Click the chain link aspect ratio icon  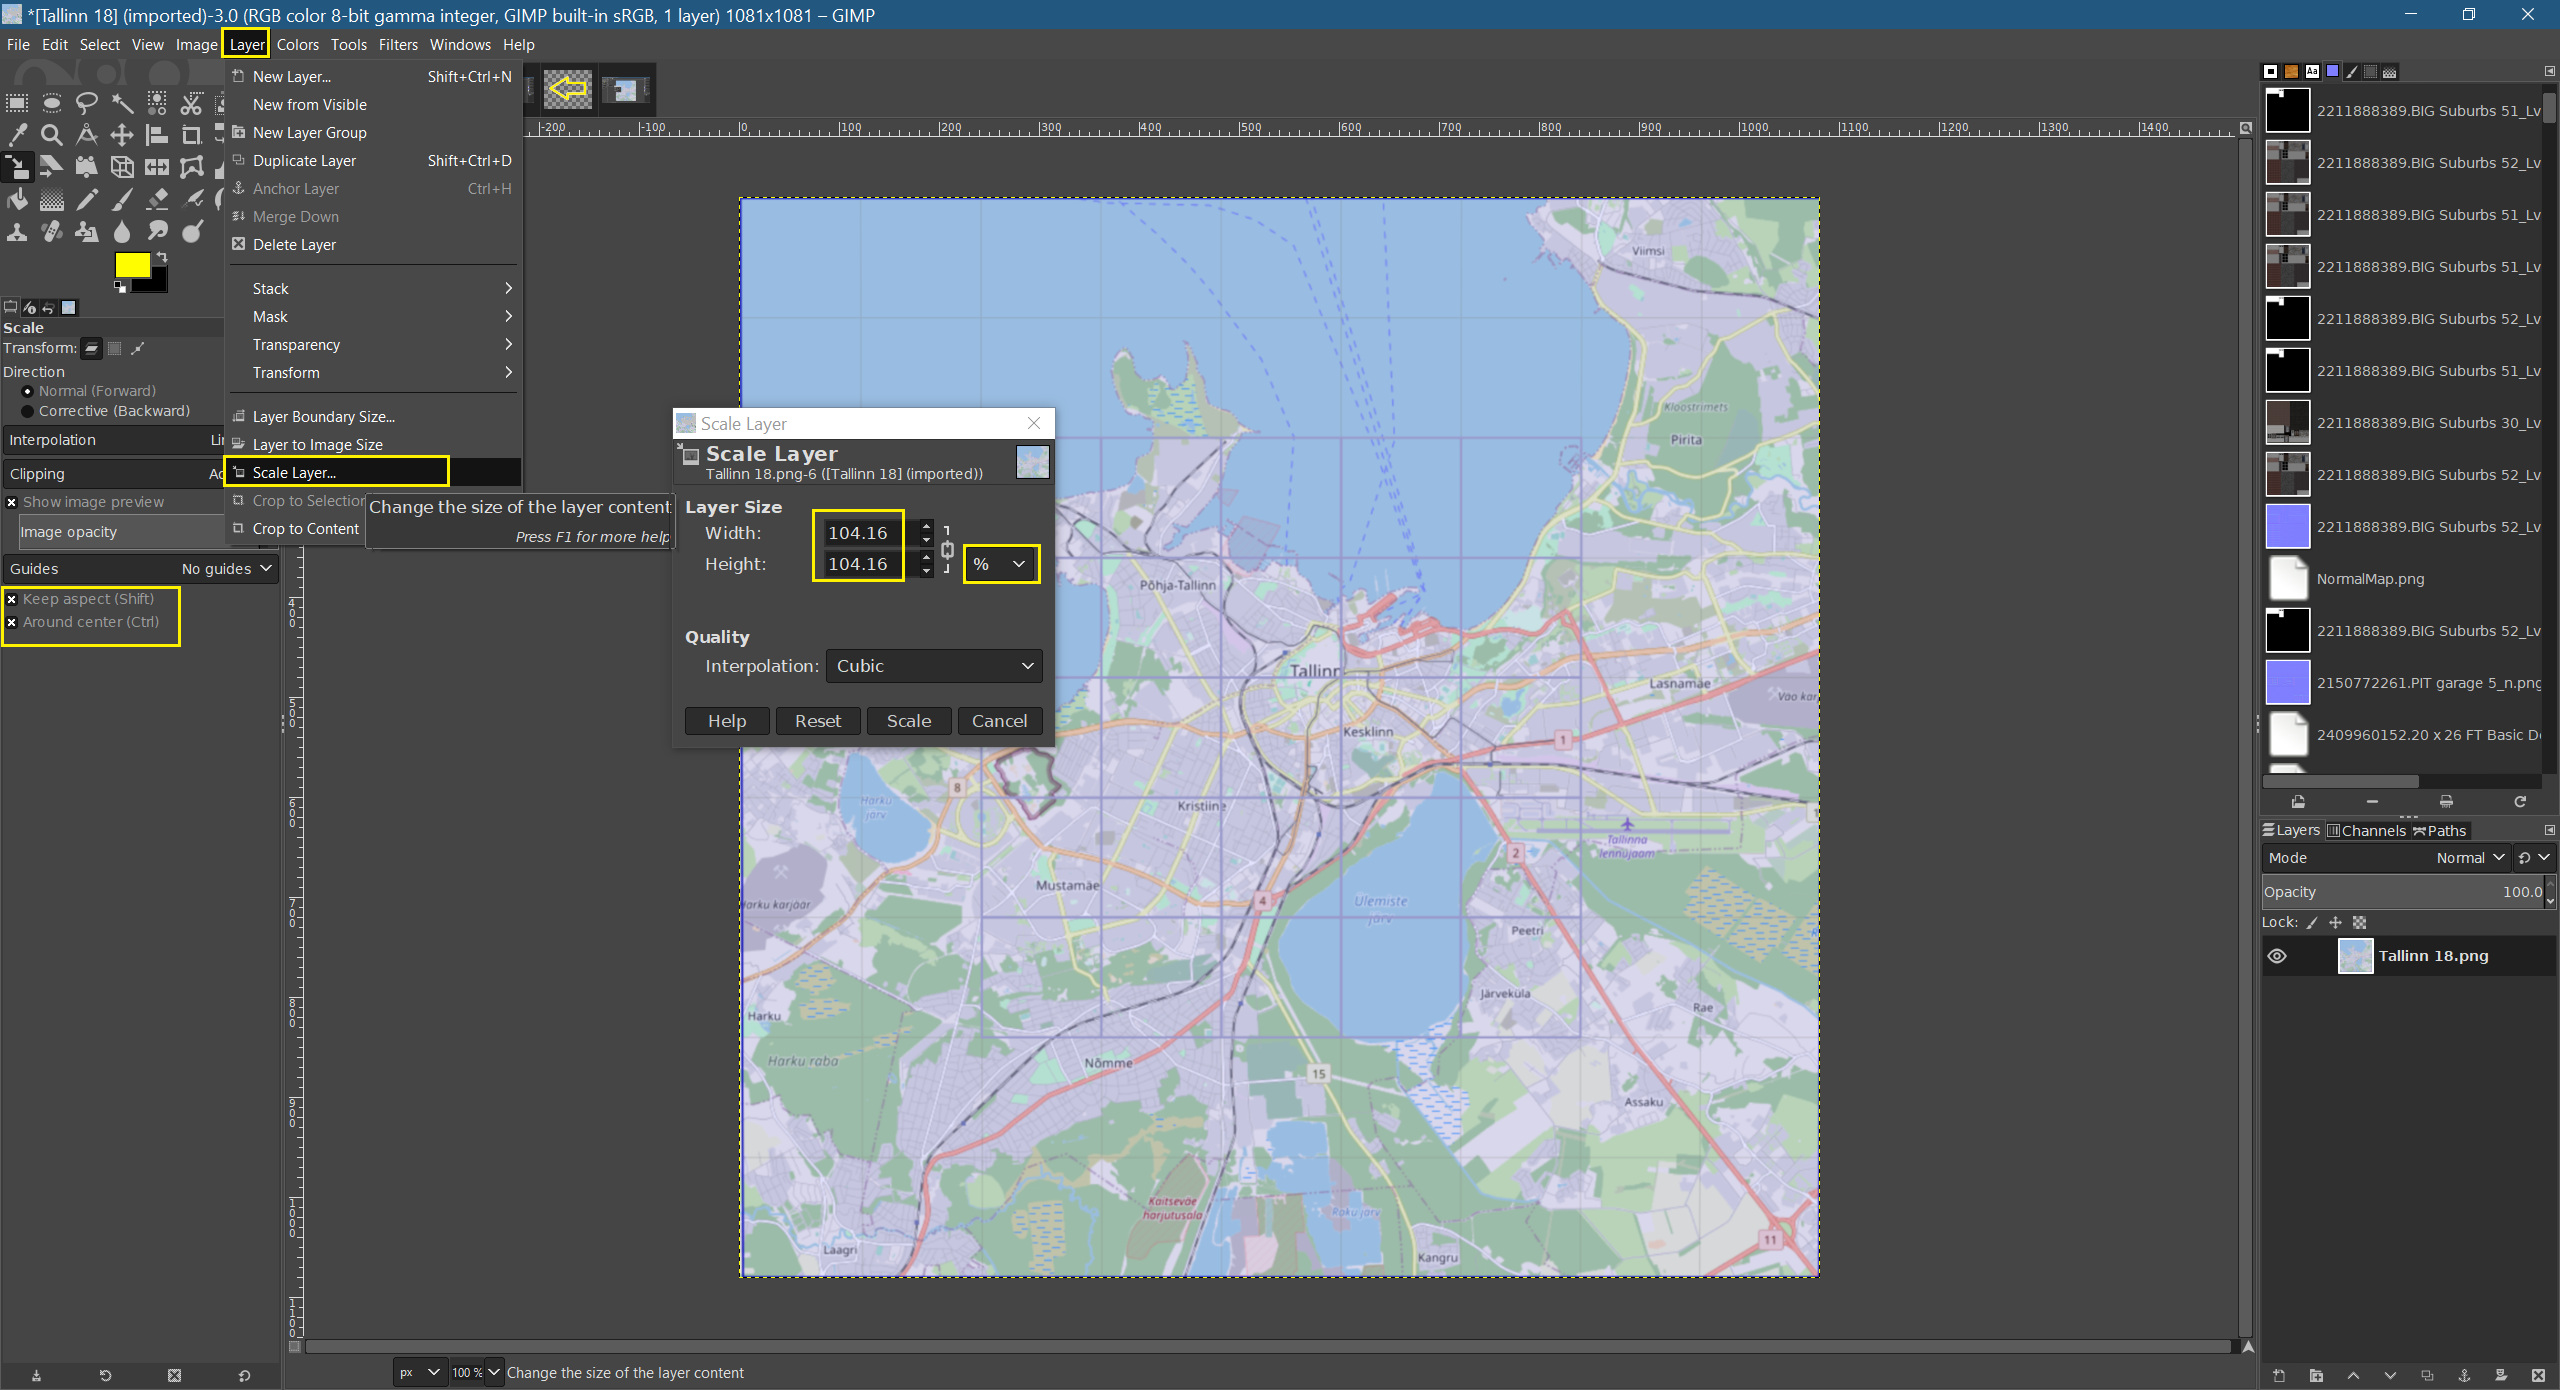pyautogui.click(x=947, y=549)
